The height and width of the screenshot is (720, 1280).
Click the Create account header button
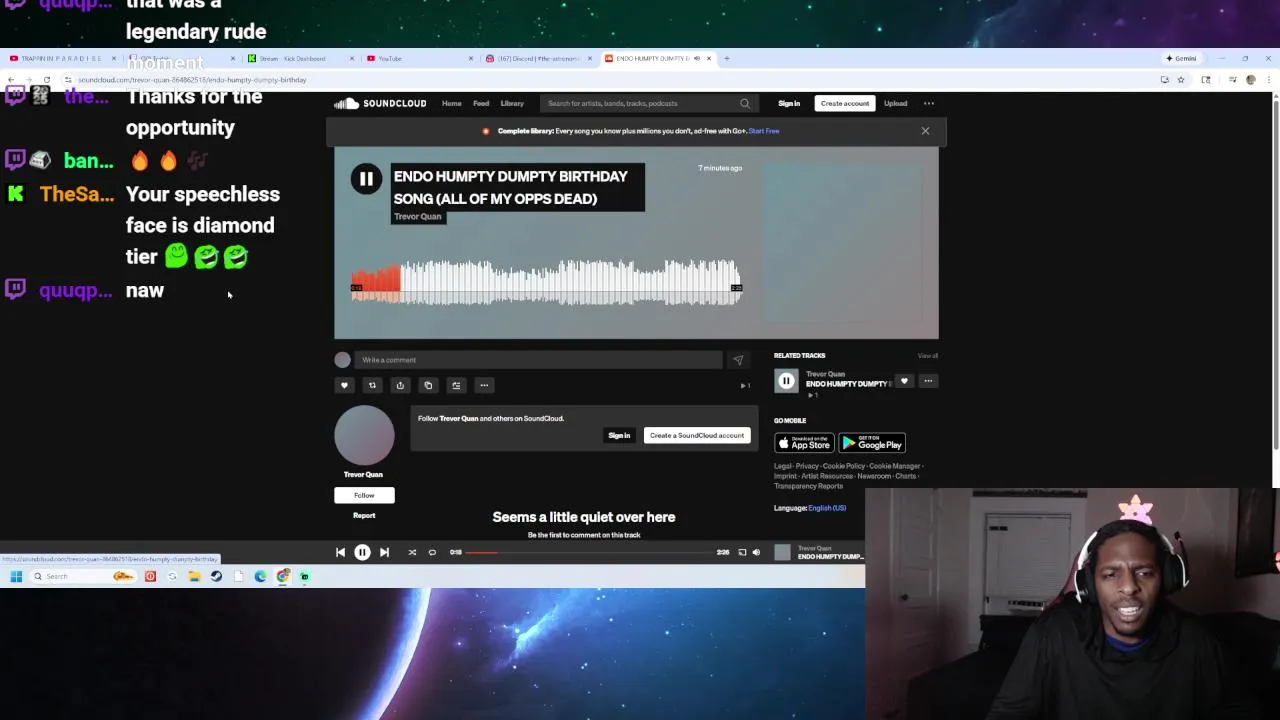click(x=845, y=103)
